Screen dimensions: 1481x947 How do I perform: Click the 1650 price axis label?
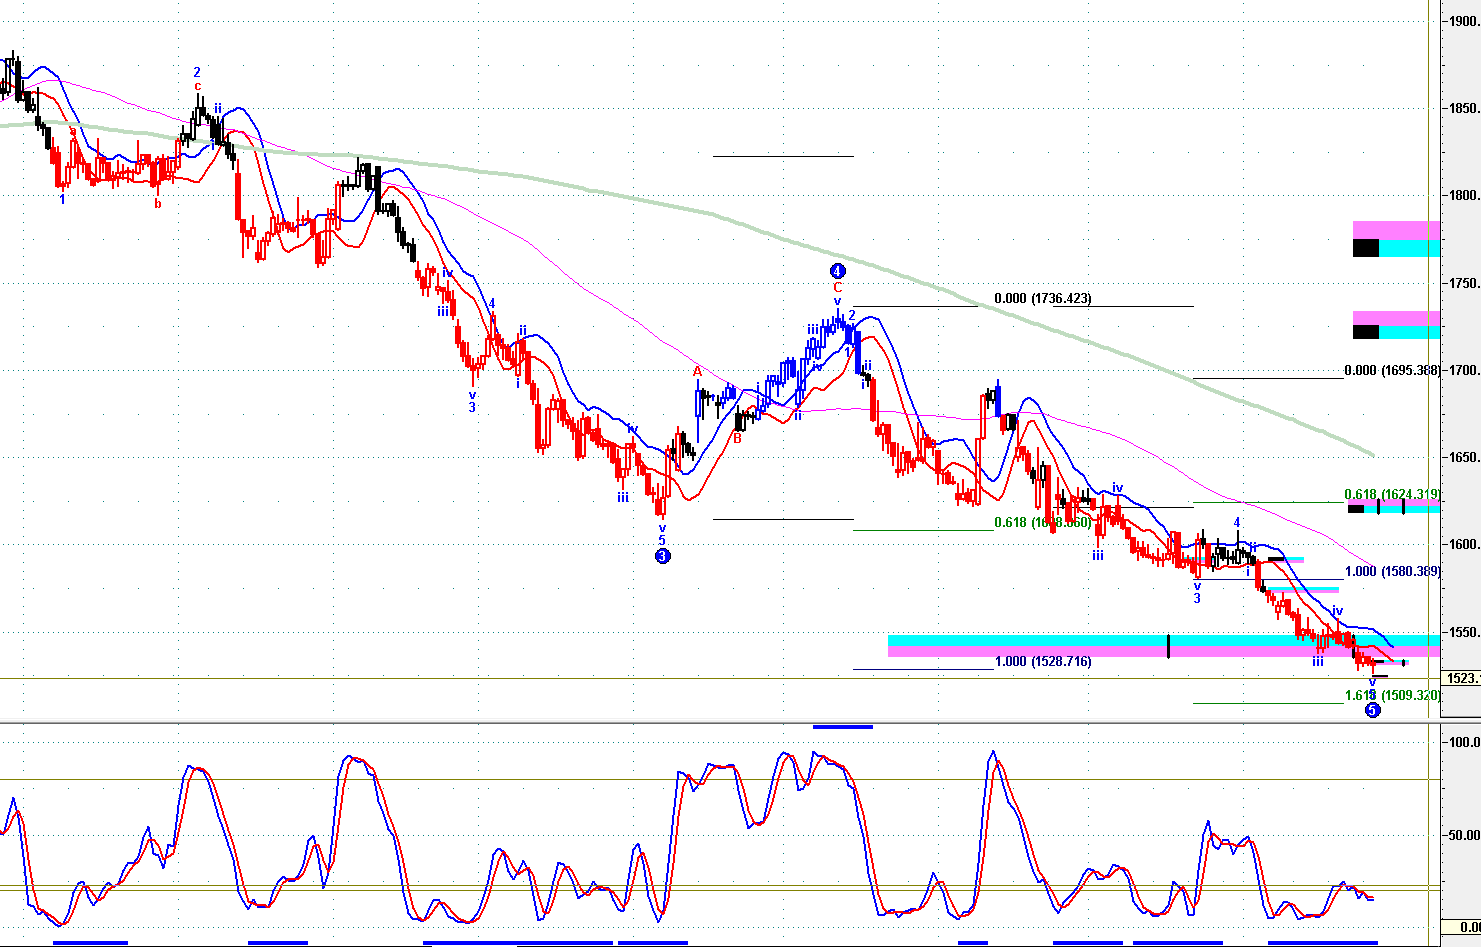coord(1465,457)
